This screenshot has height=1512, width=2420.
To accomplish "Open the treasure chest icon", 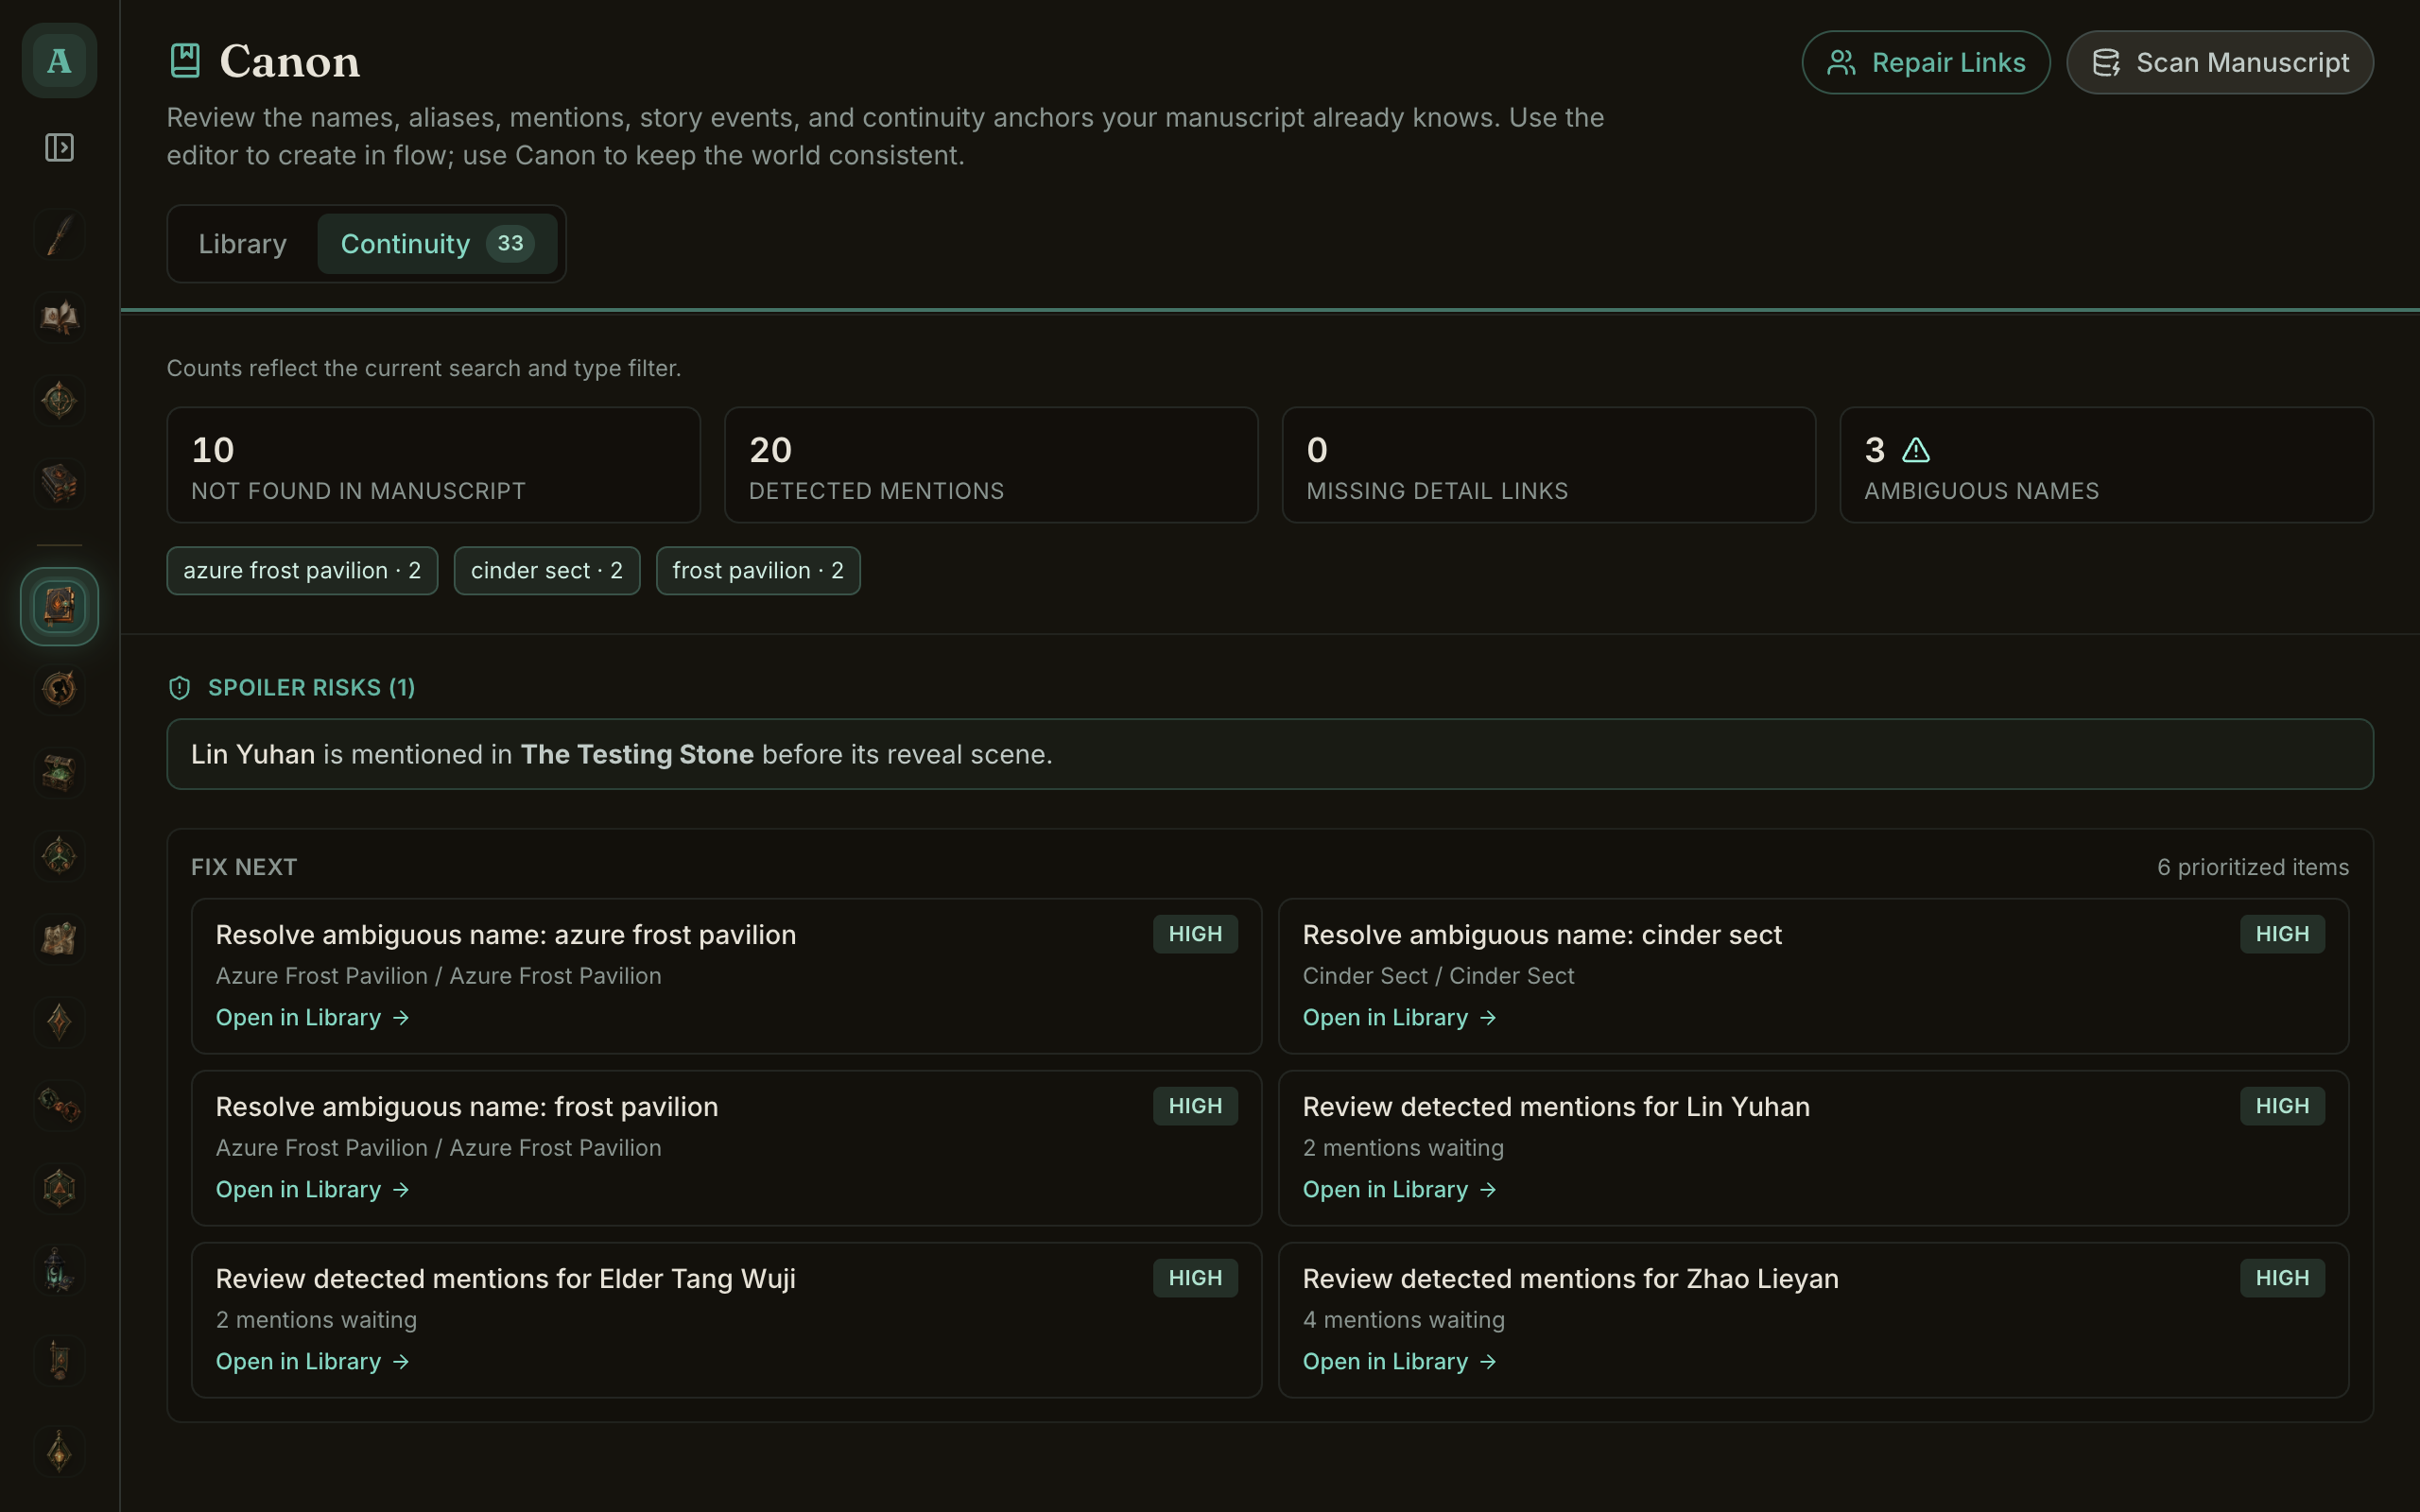I will tap(59, 773).
